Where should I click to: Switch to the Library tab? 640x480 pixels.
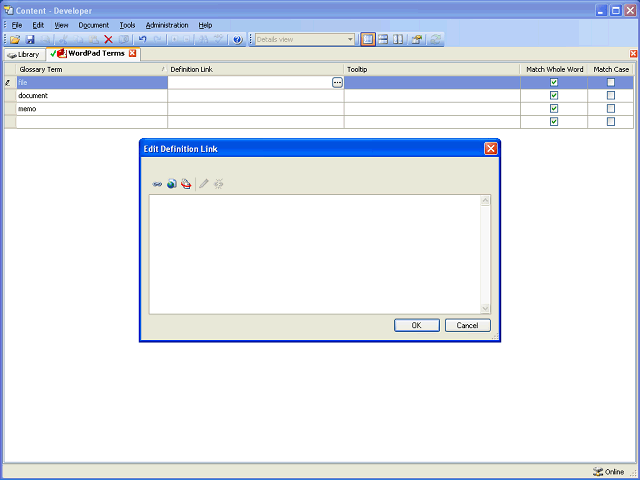[24, 54]
